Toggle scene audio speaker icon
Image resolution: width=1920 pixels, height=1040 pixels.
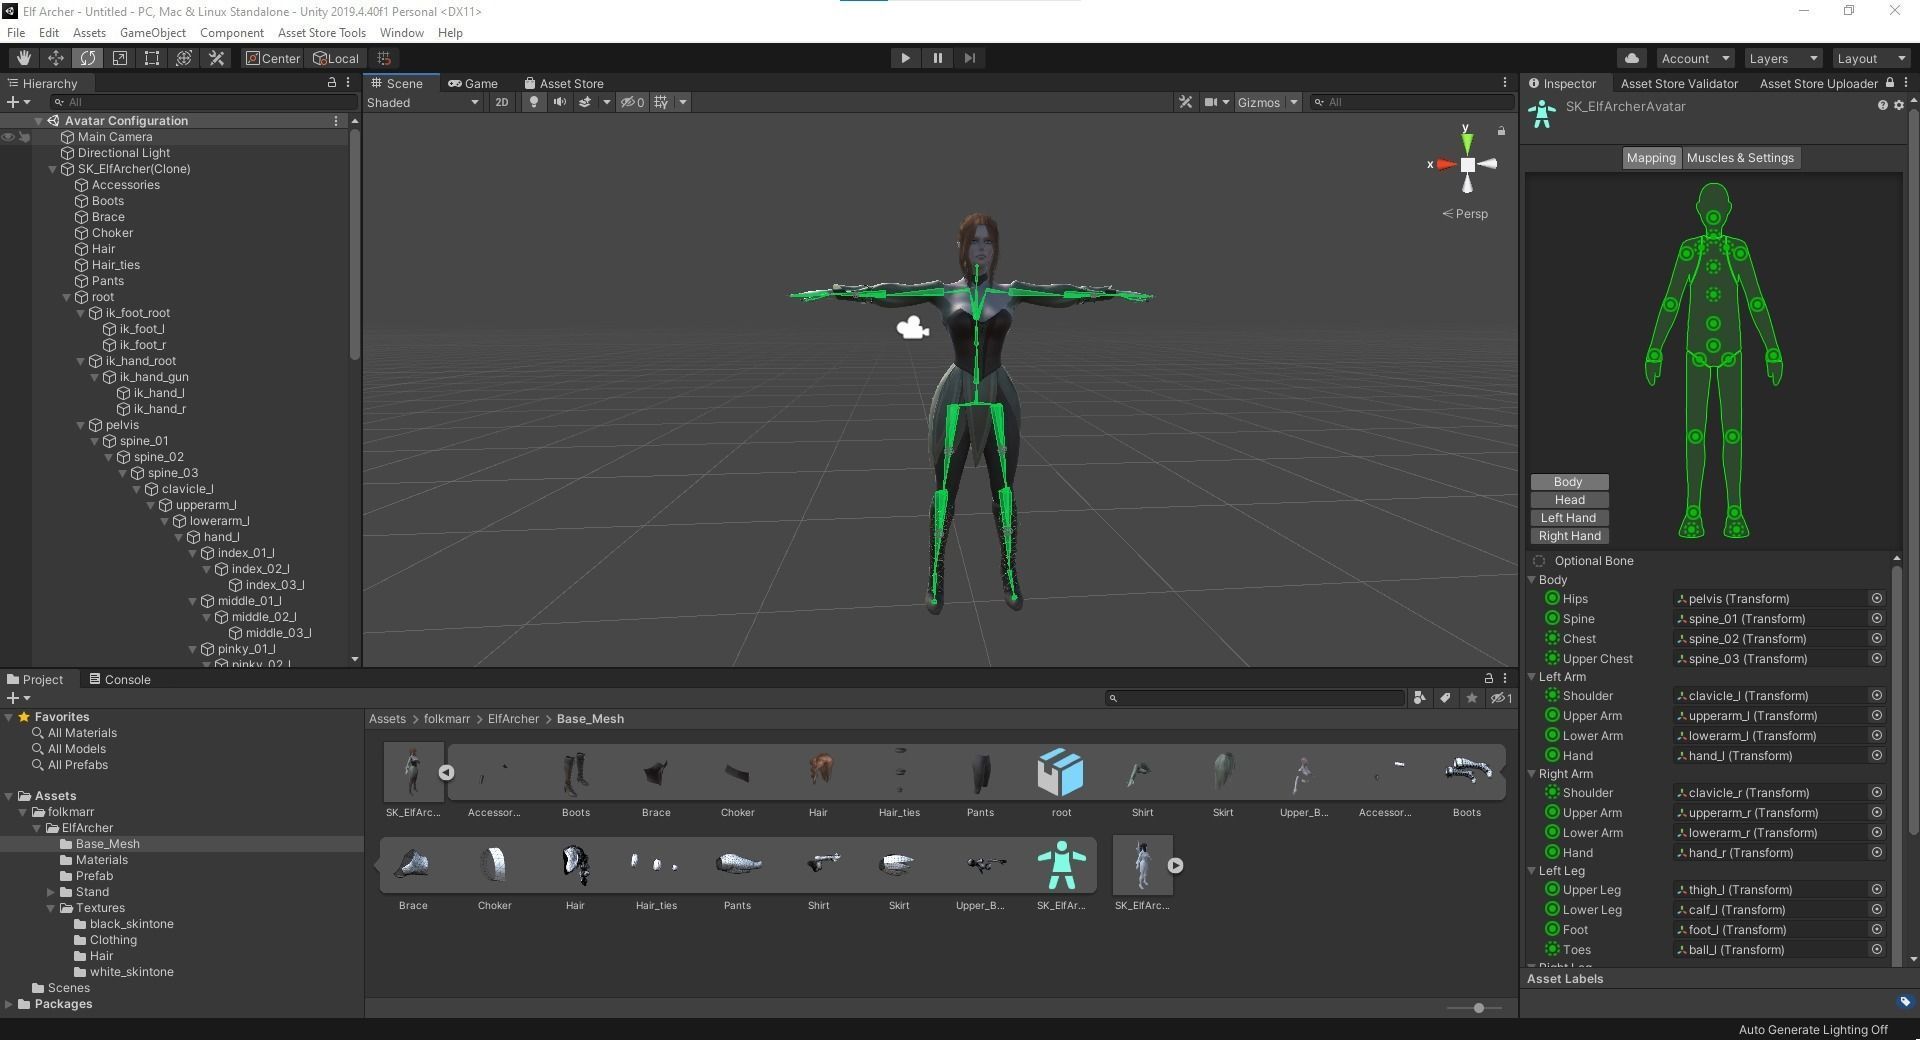coord(559,102)
